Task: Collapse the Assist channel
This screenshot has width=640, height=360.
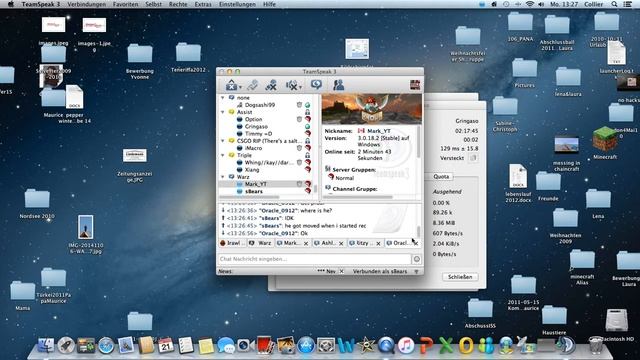Action: tap(223, 112)
